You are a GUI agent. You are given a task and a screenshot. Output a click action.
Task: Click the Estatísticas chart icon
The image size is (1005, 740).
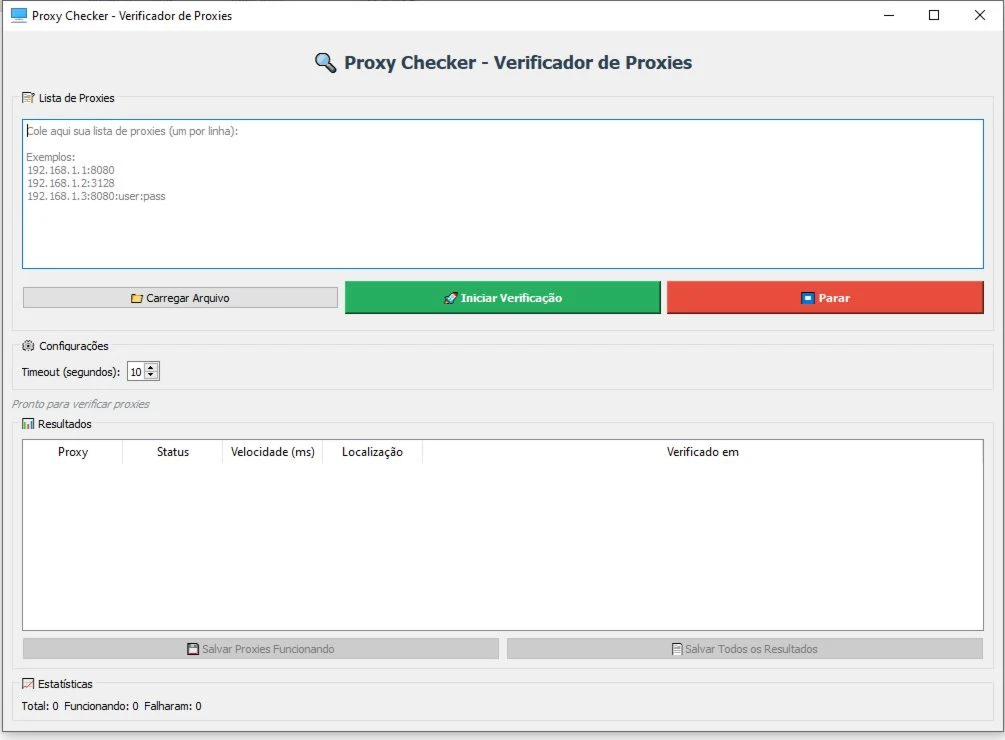[28, 684]
